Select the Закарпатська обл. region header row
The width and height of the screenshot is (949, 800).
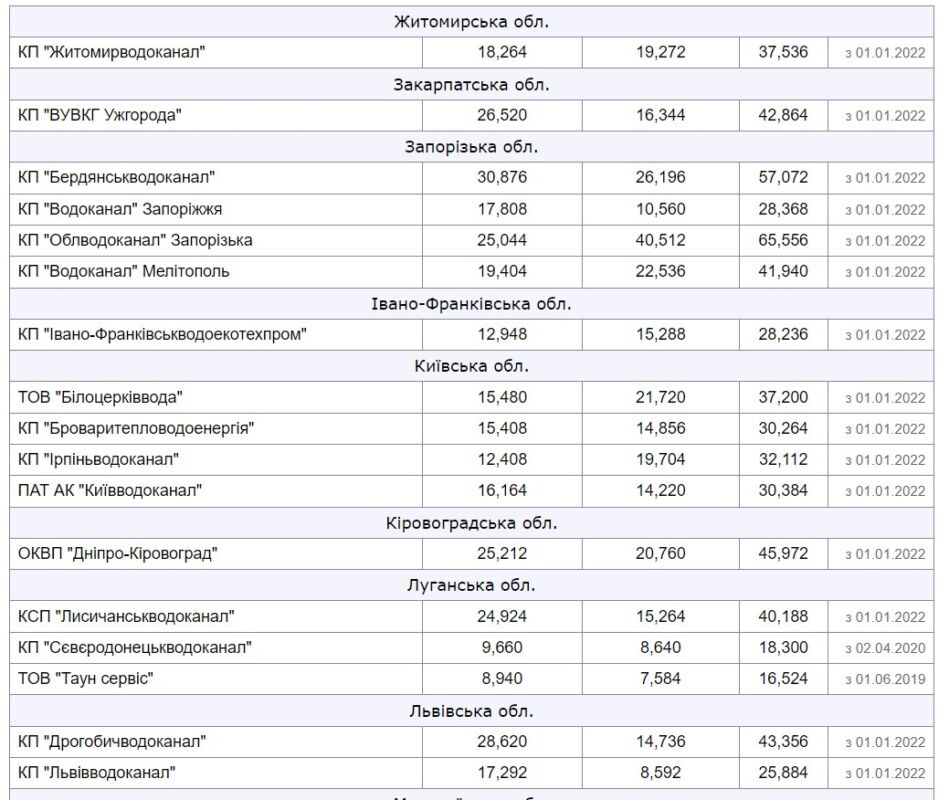point(472,84)
